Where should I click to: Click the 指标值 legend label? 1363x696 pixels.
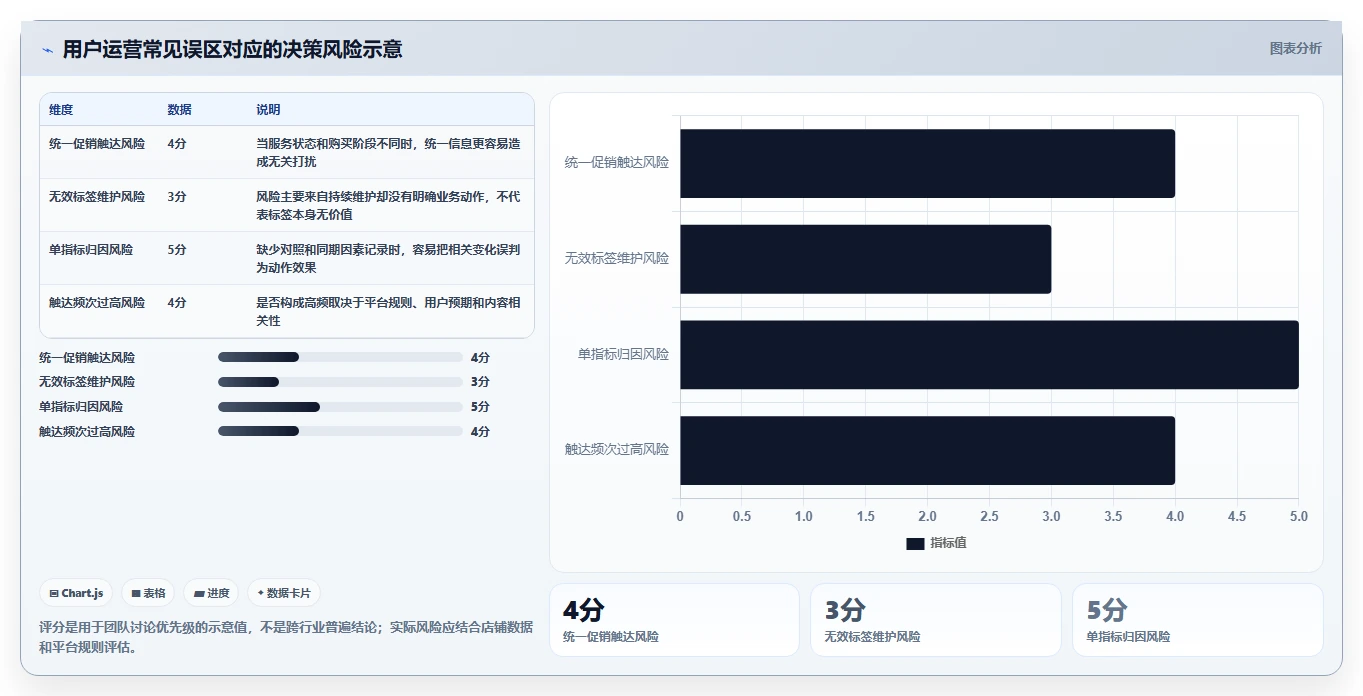948,543
